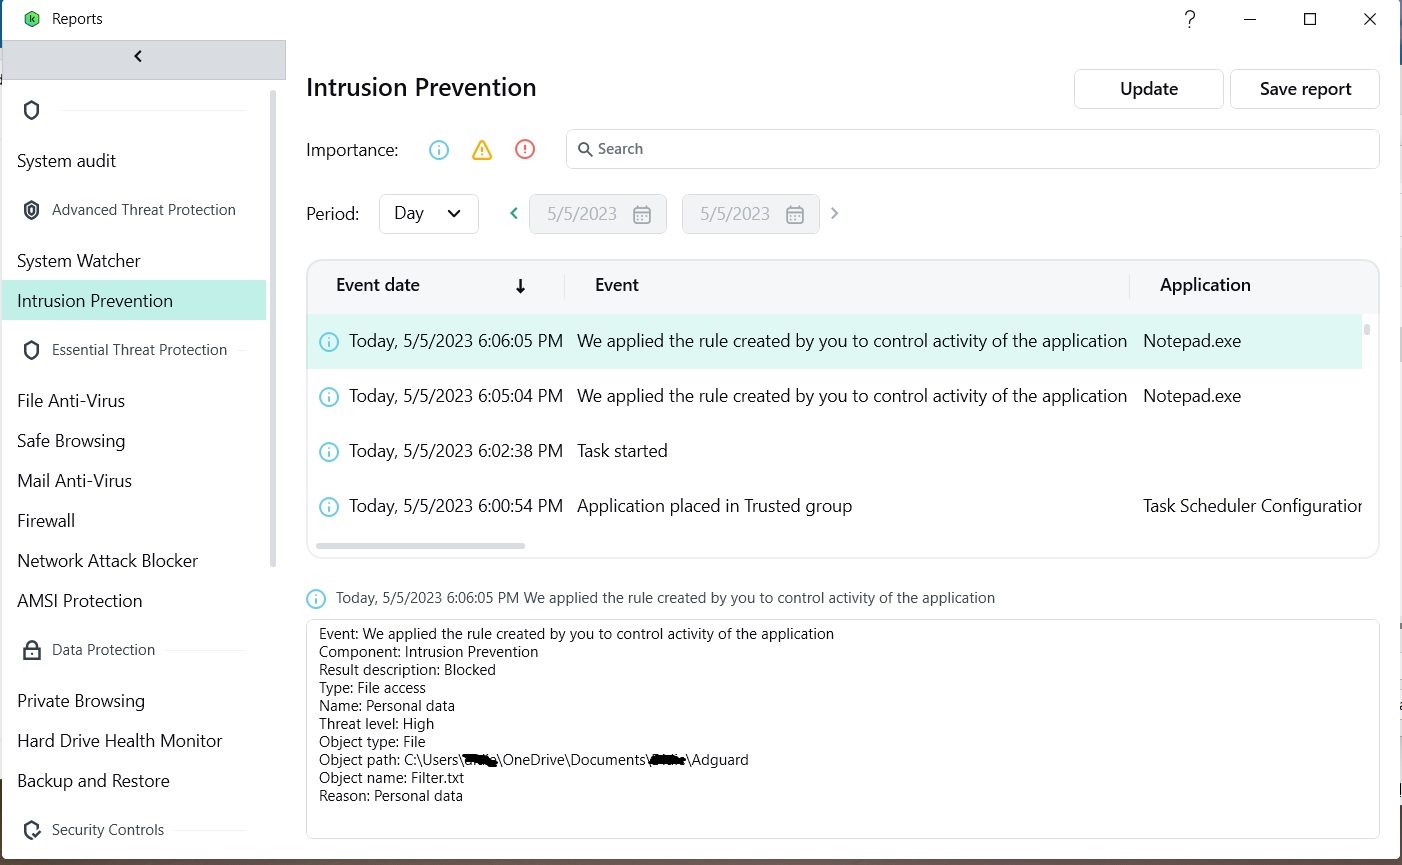Select the 6:05:04 PM Notepad.exe event row
Image resolution: width=1402 pixels, height=865 pixels.
pos(834,397)
